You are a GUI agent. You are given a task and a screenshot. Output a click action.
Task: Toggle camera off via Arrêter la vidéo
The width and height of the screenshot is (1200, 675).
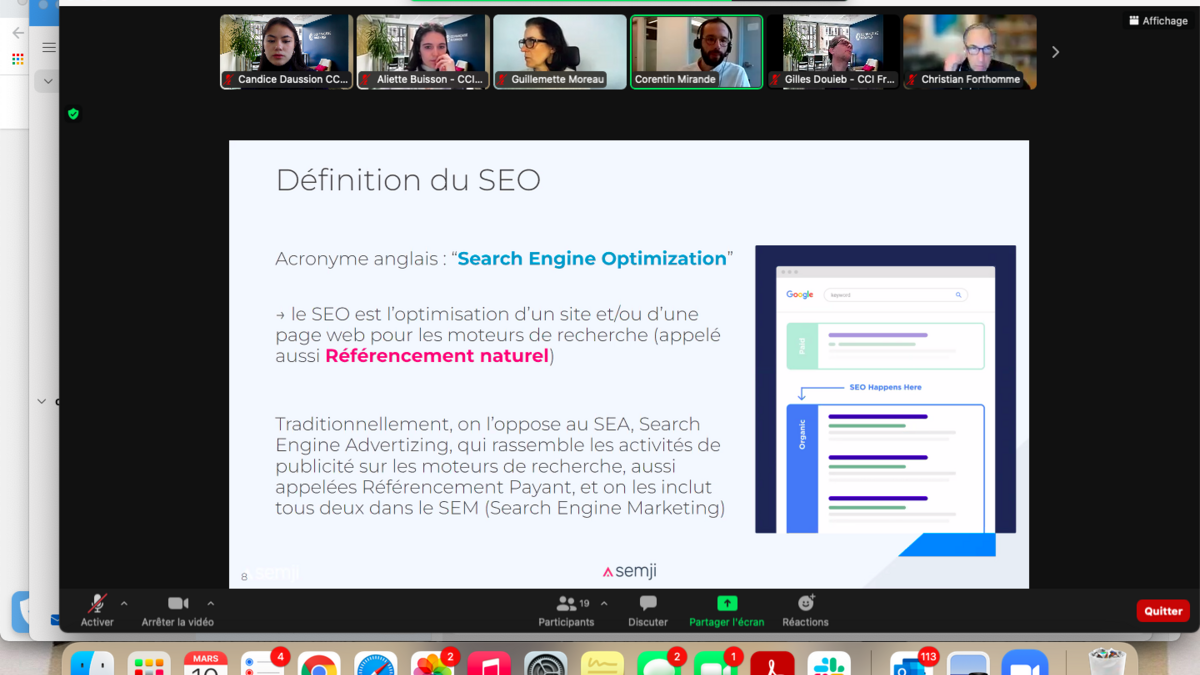(x=178, y=609)
